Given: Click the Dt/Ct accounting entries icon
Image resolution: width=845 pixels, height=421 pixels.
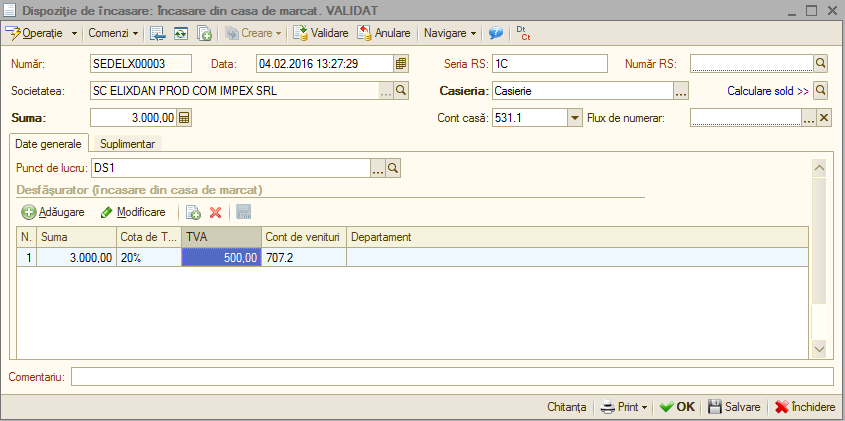Looking at the screenshot, I should click(x=523, y=33).
